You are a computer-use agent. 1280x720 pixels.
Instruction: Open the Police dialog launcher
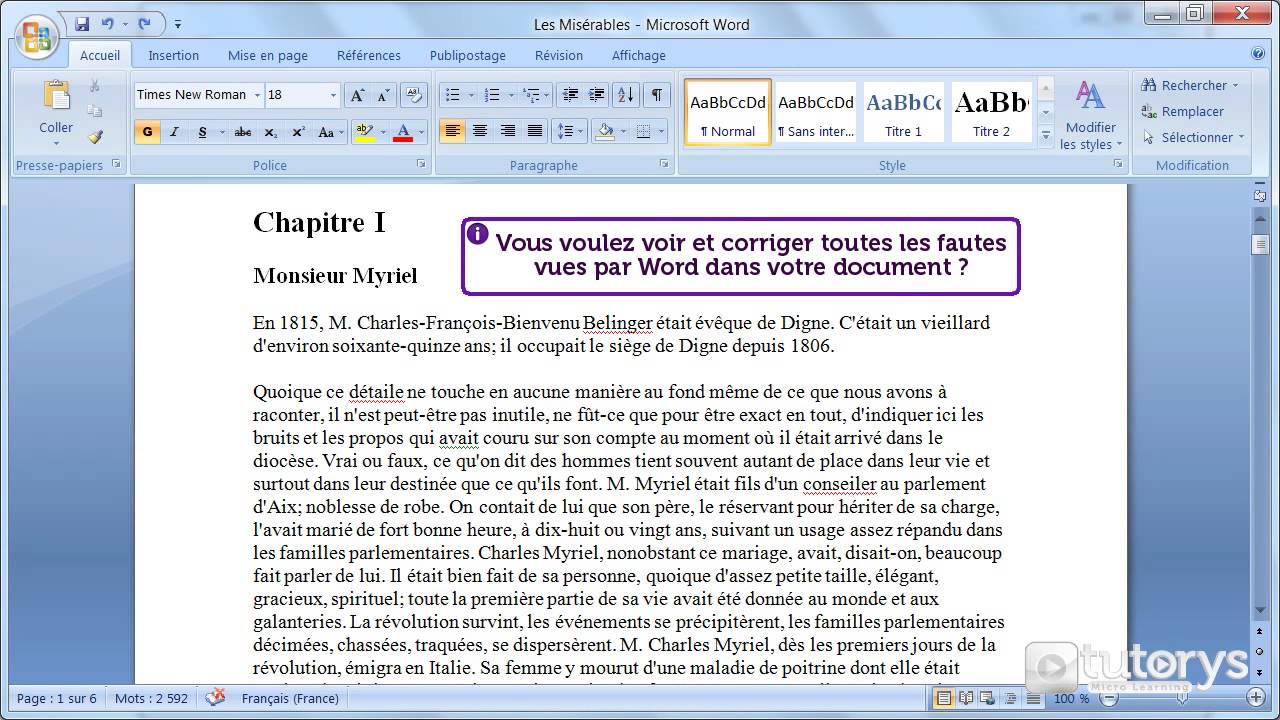421,163
